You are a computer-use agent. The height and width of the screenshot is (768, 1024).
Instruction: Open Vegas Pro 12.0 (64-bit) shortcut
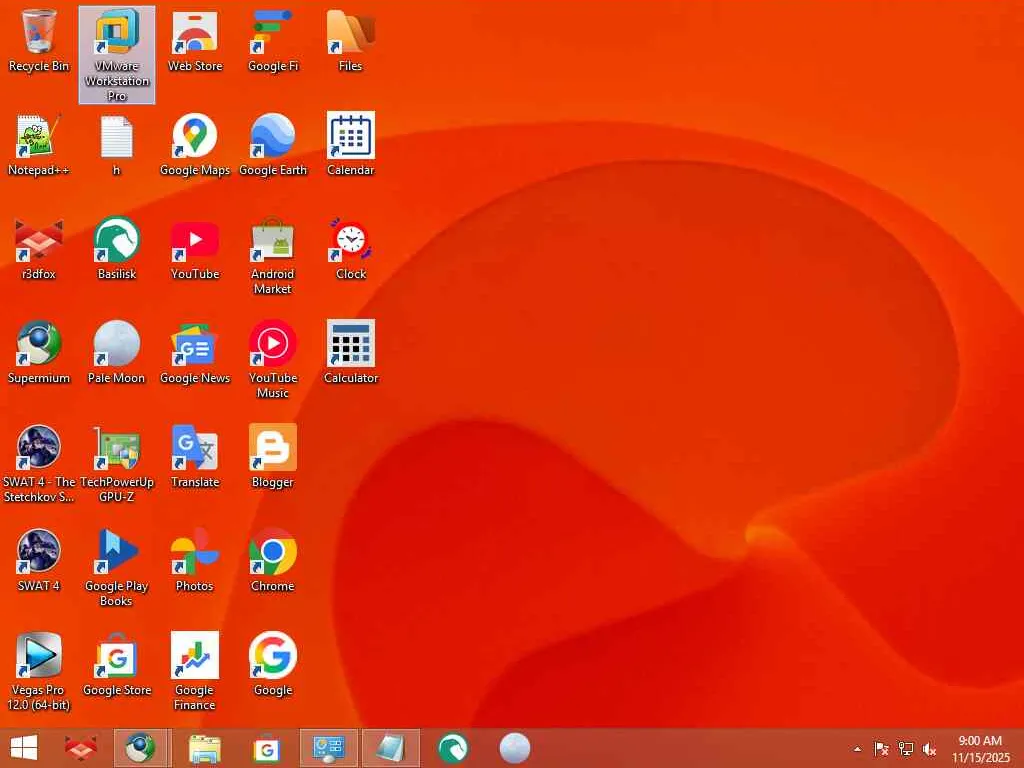click(x=39, y=671)
